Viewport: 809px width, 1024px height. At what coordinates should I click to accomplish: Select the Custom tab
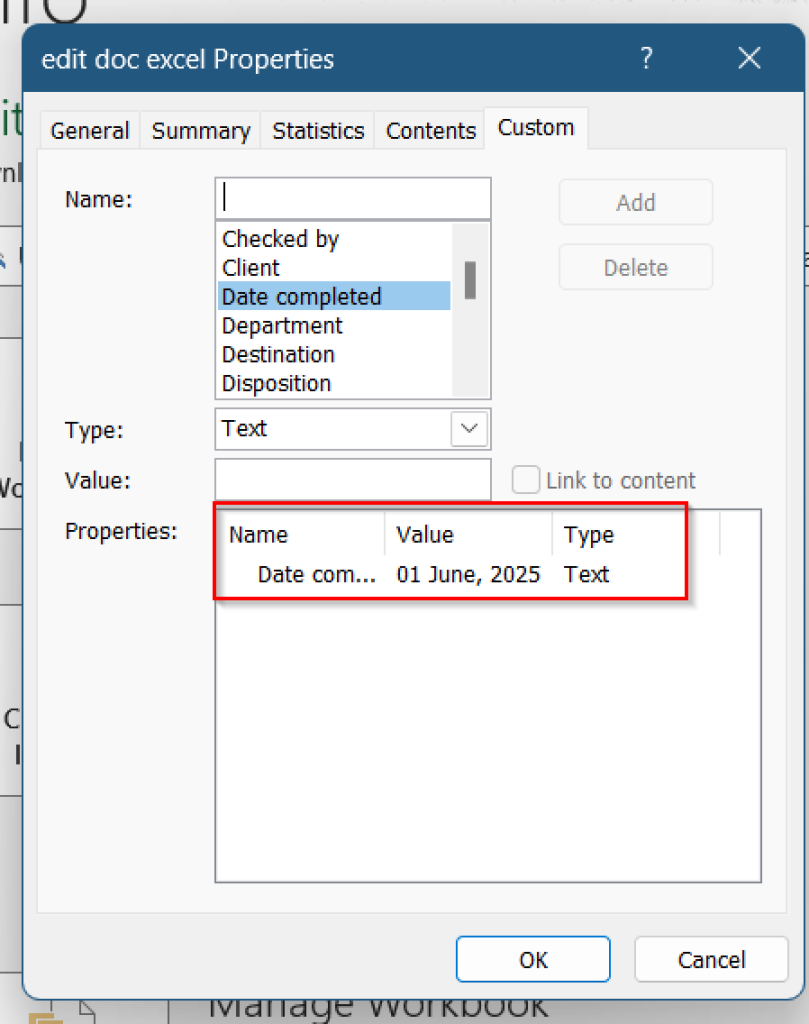coord(535,127)
